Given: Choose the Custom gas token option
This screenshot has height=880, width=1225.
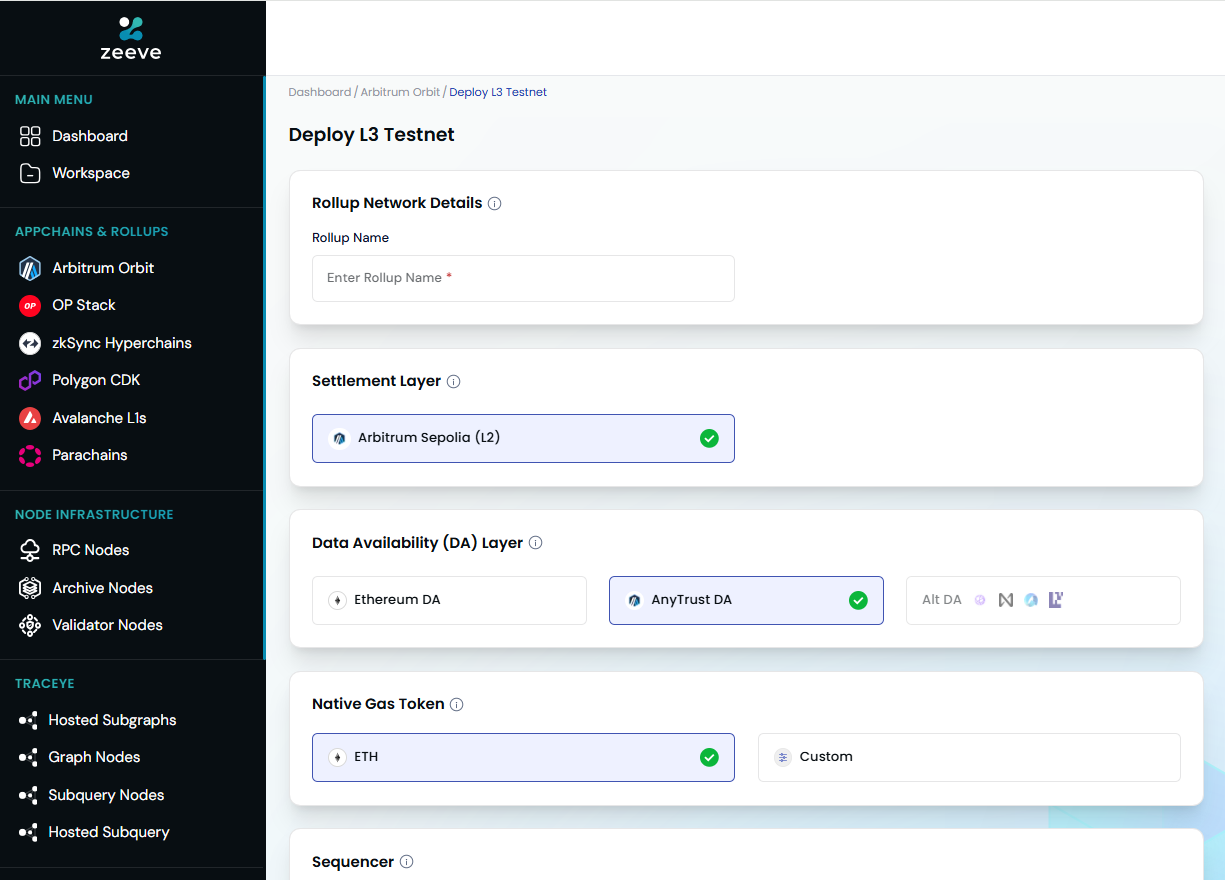Looking at the screenshot, I should (x=968, y=757).
